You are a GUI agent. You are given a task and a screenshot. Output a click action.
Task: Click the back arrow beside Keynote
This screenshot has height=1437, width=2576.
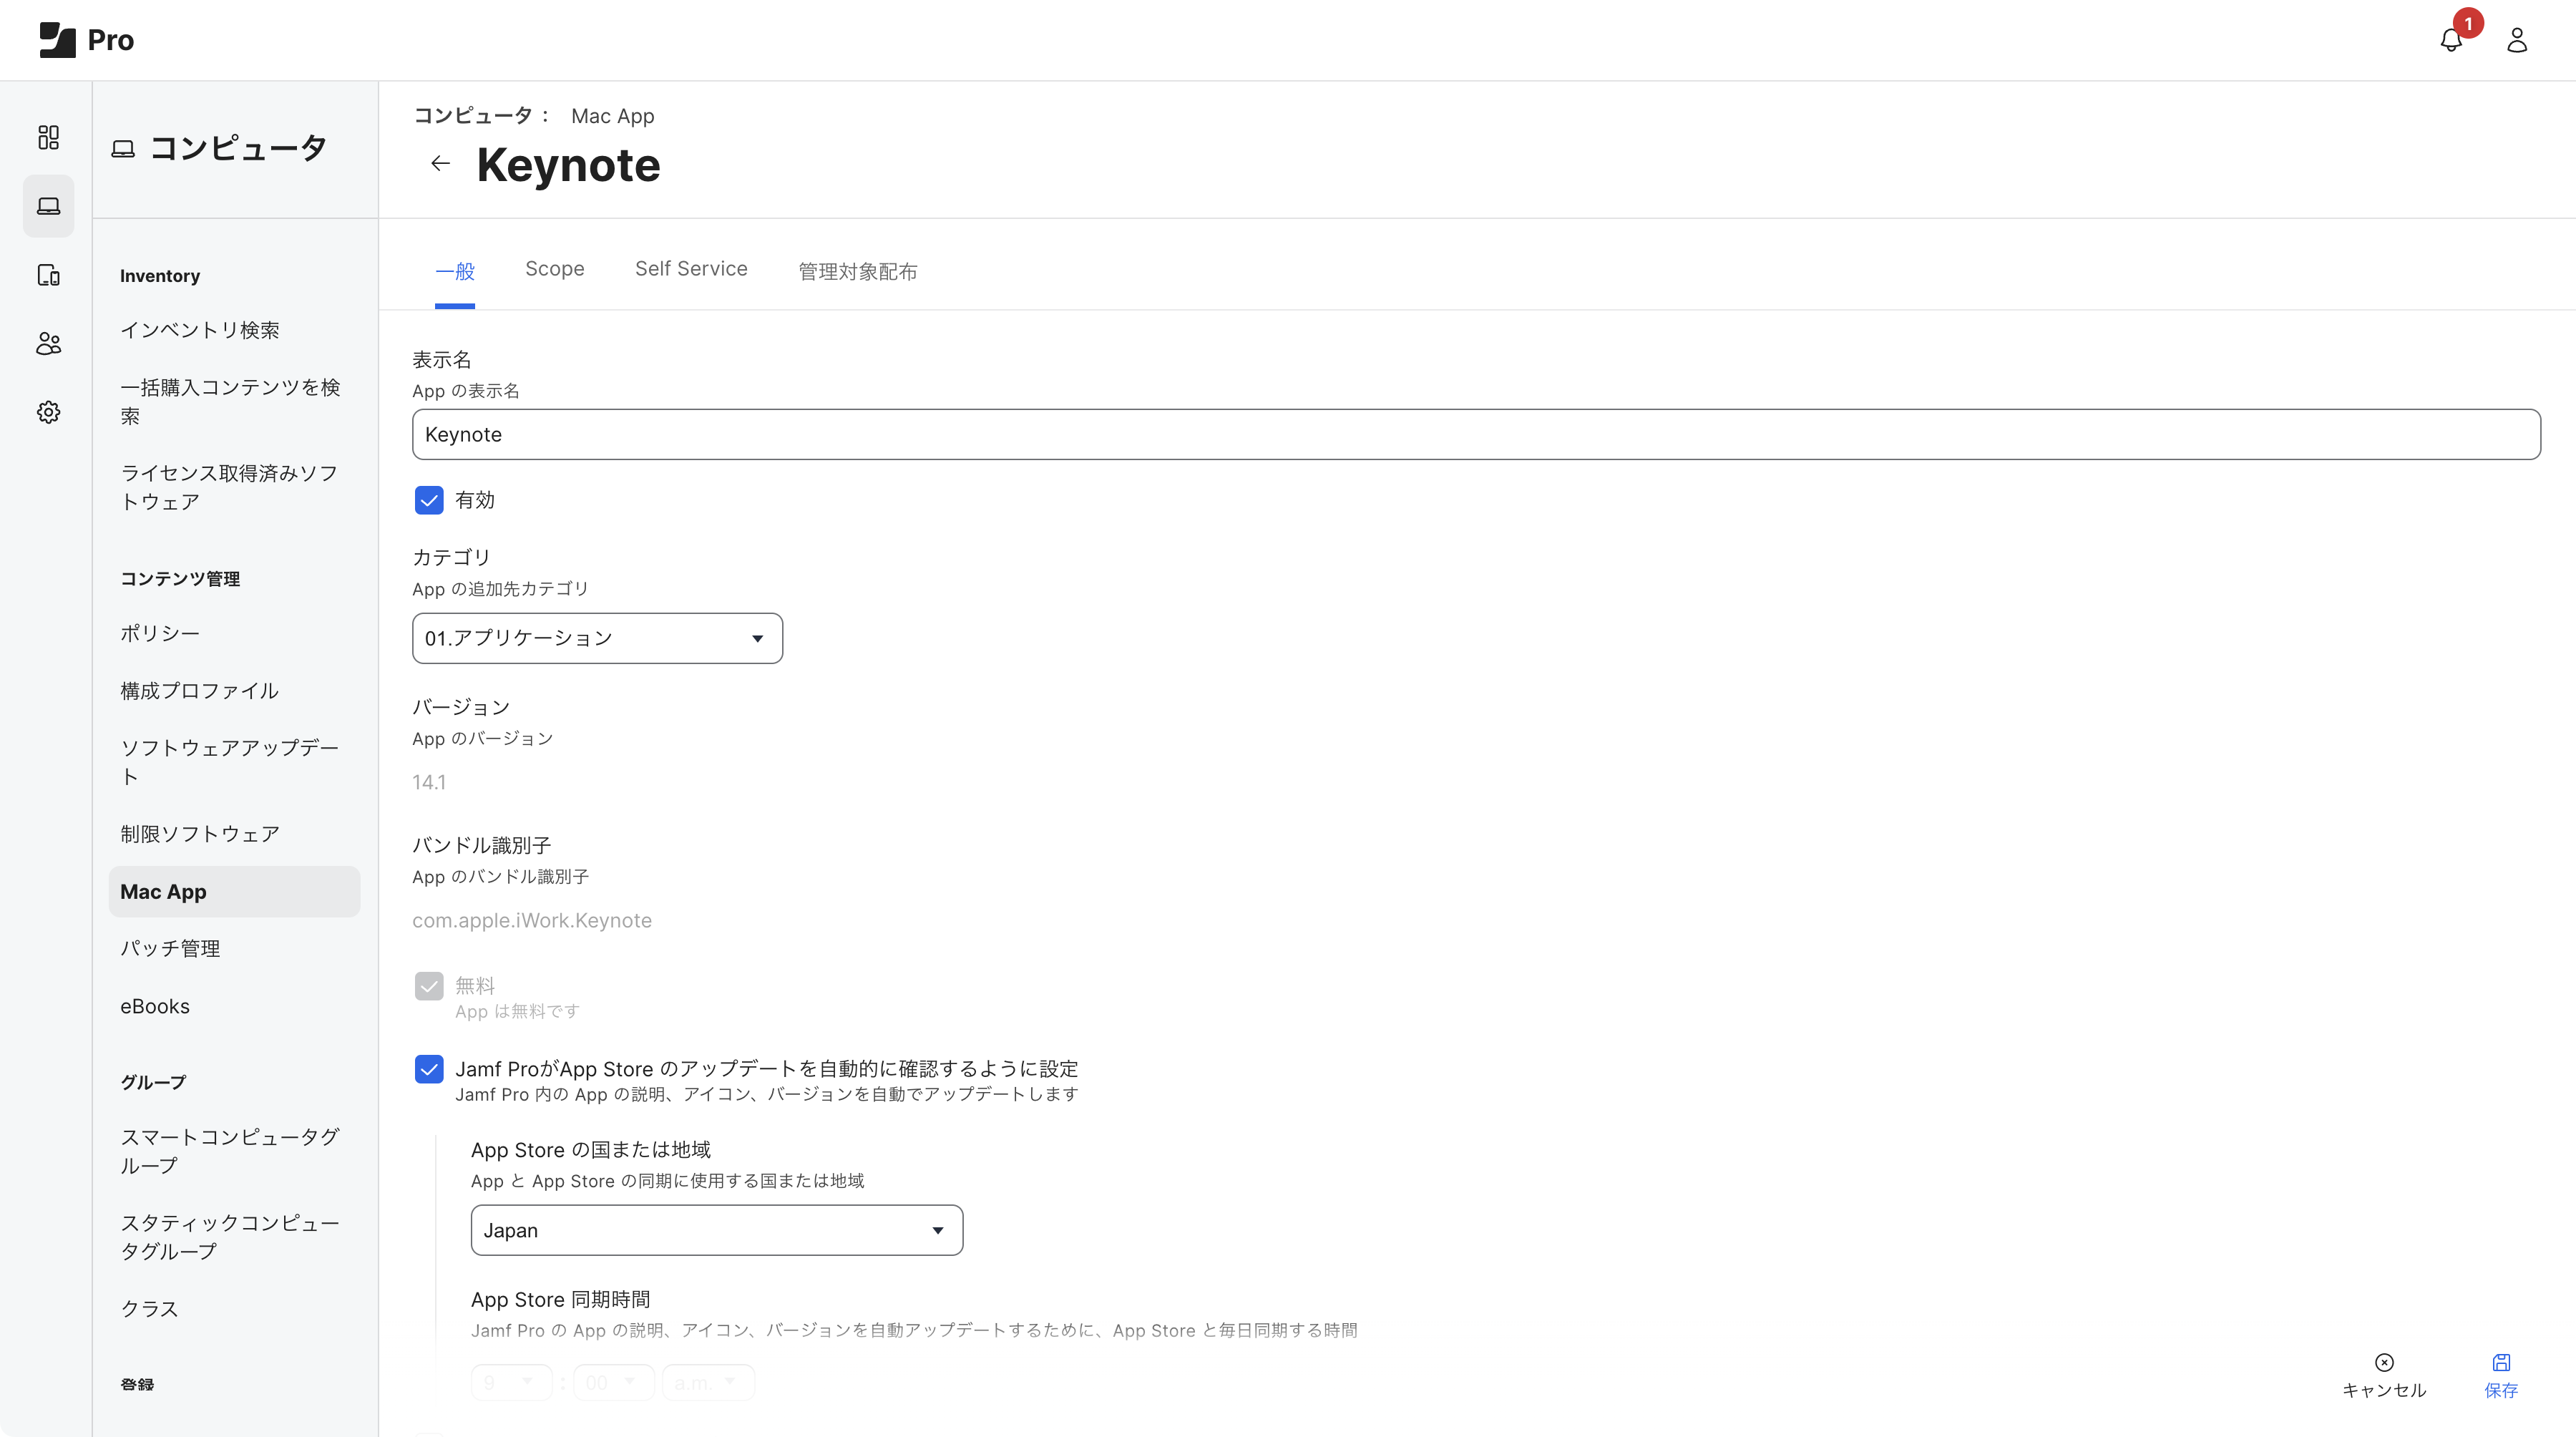pyautogui.click(x=440, y=164)
